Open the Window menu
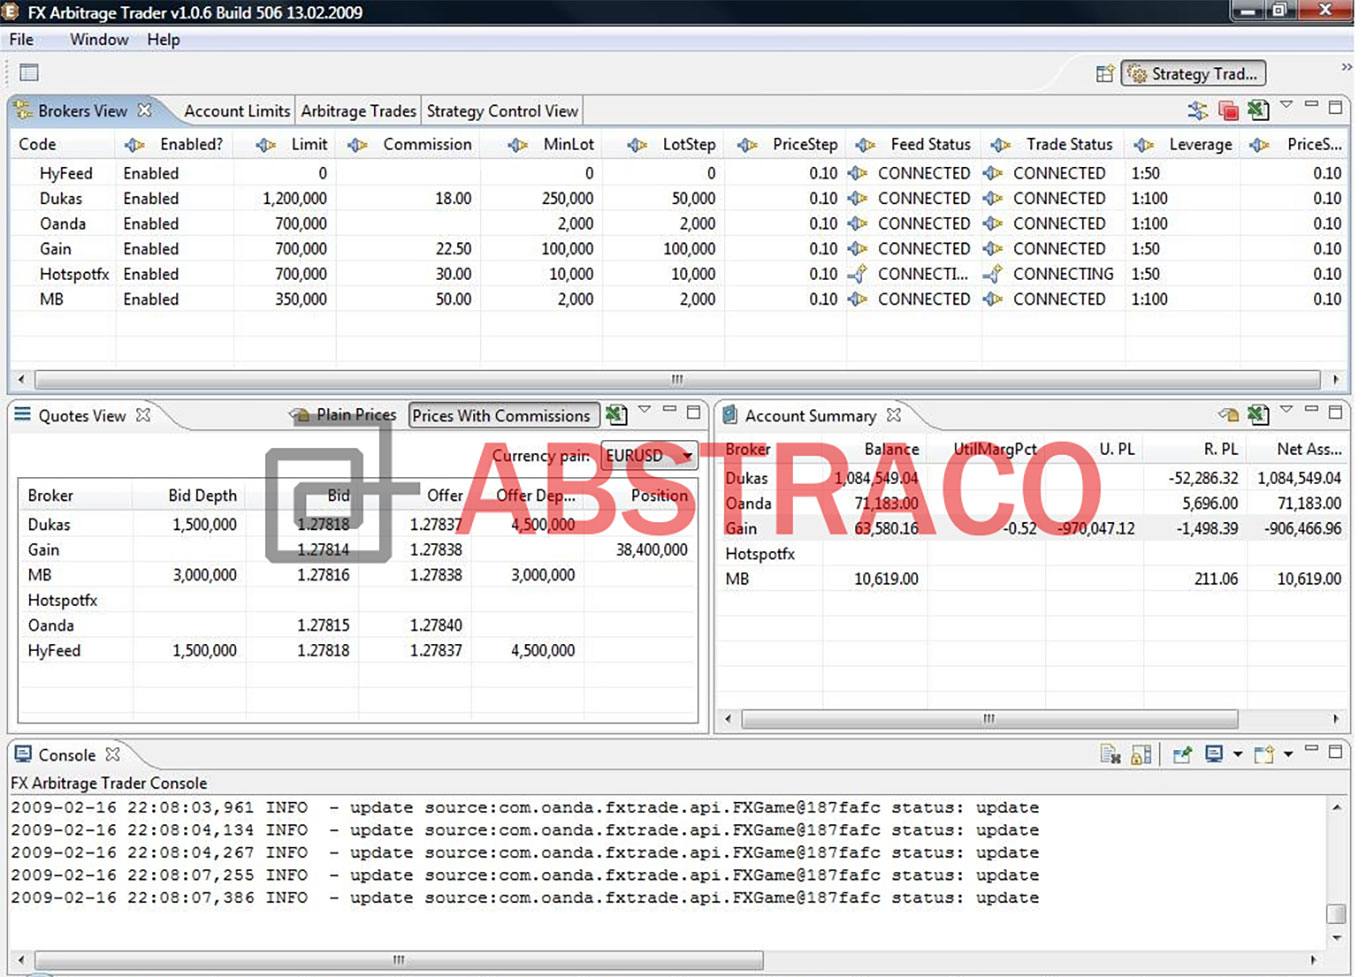1366x977 pixels. [x=98, y=40]
